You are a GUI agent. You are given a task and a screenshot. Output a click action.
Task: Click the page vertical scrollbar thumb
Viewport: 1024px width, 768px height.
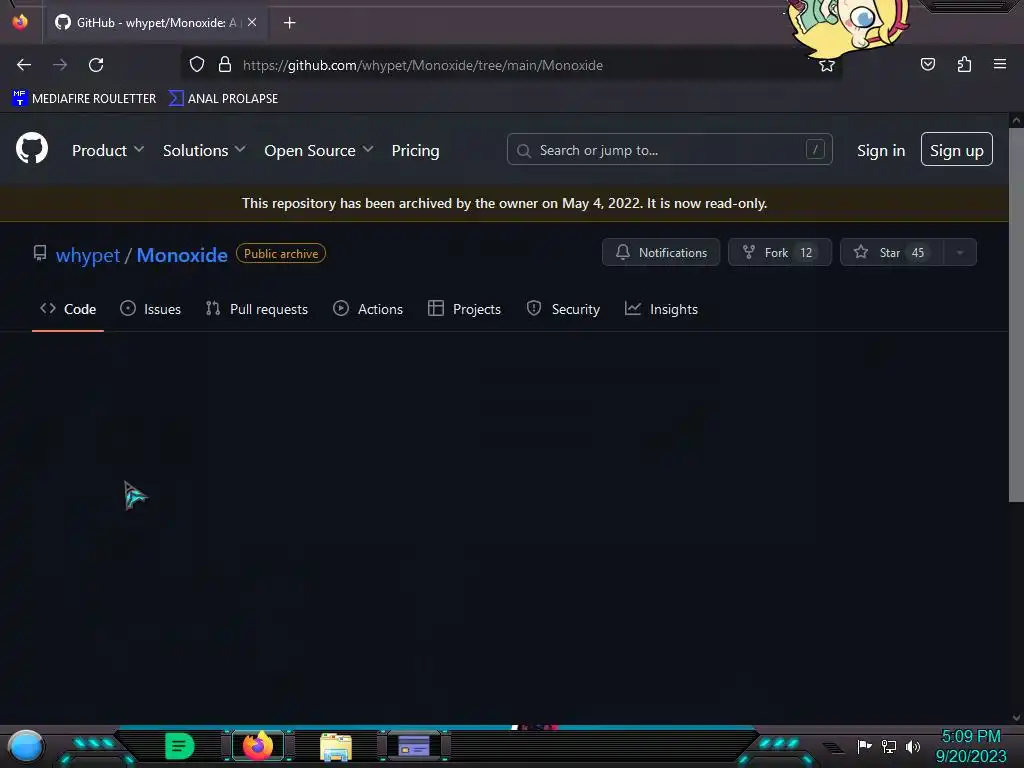[1016, 315]
